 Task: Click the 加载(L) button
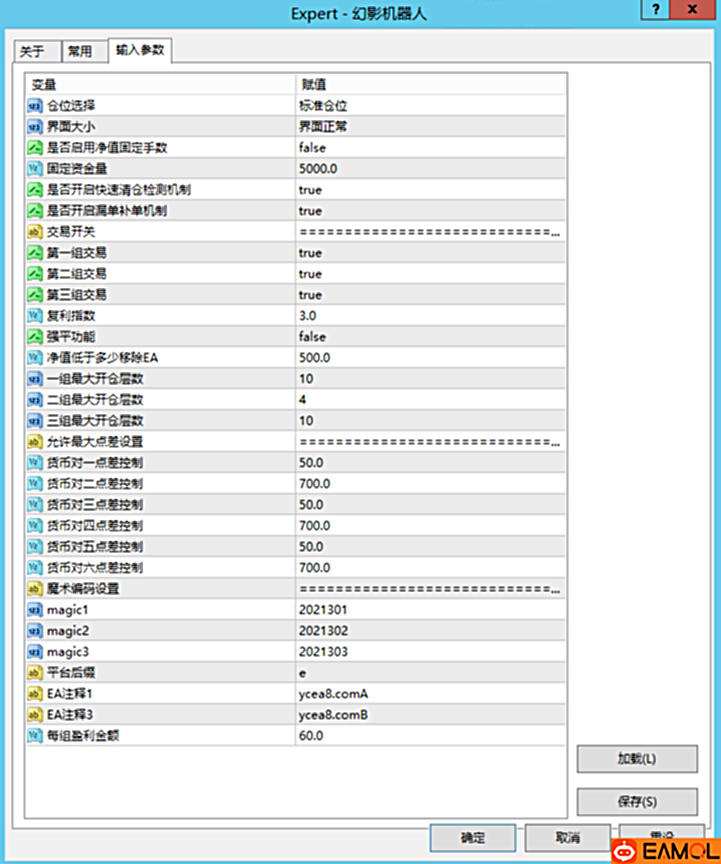636,759
